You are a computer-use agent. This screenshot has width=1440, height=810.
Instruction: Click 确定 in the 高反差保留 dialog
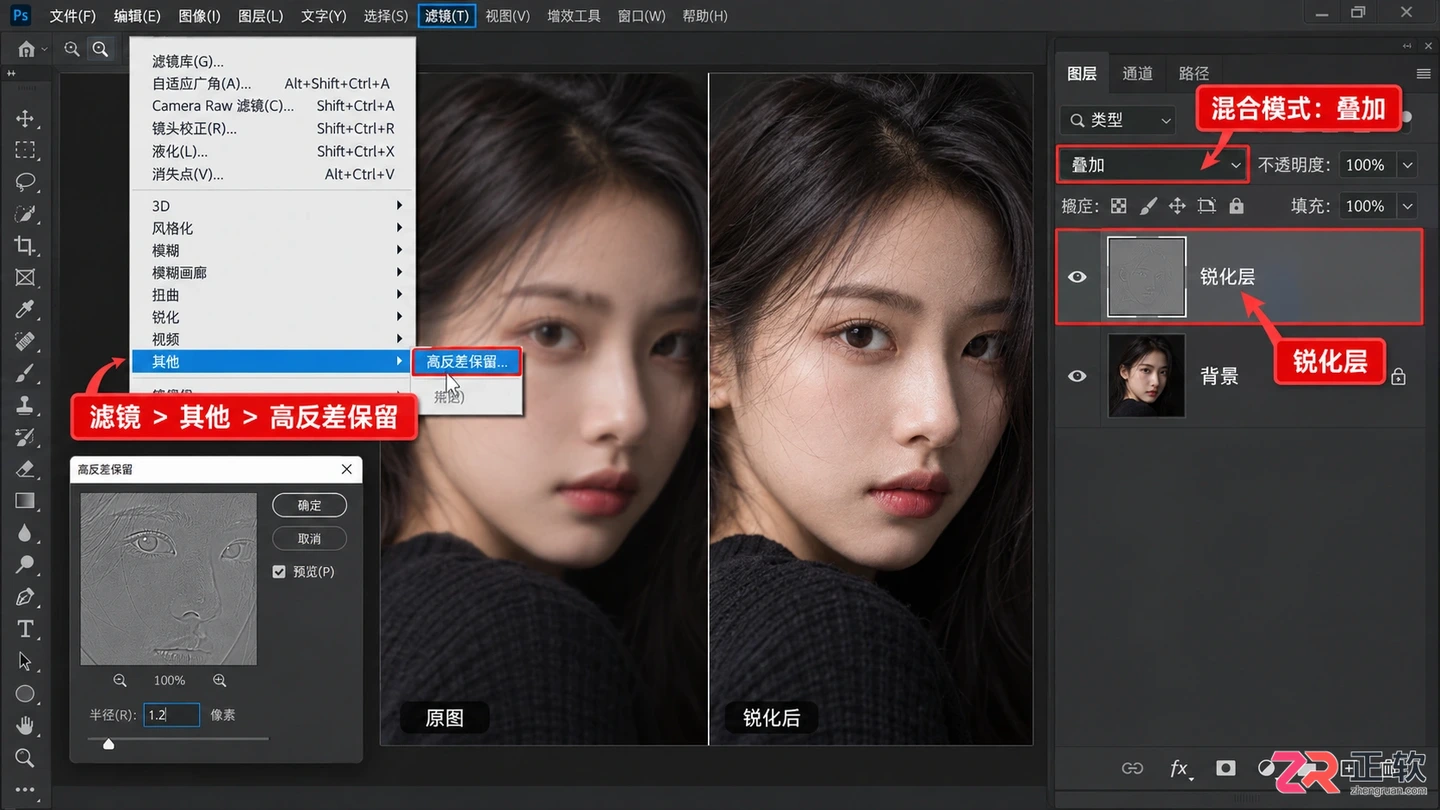[x=310, y=505]
